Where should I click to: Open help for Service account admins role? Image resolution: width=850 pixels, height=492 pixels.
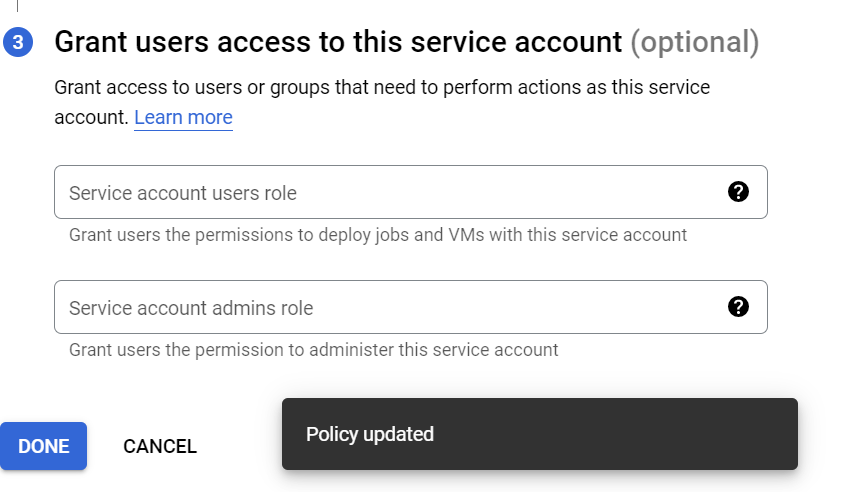click(x=738, y=307)
